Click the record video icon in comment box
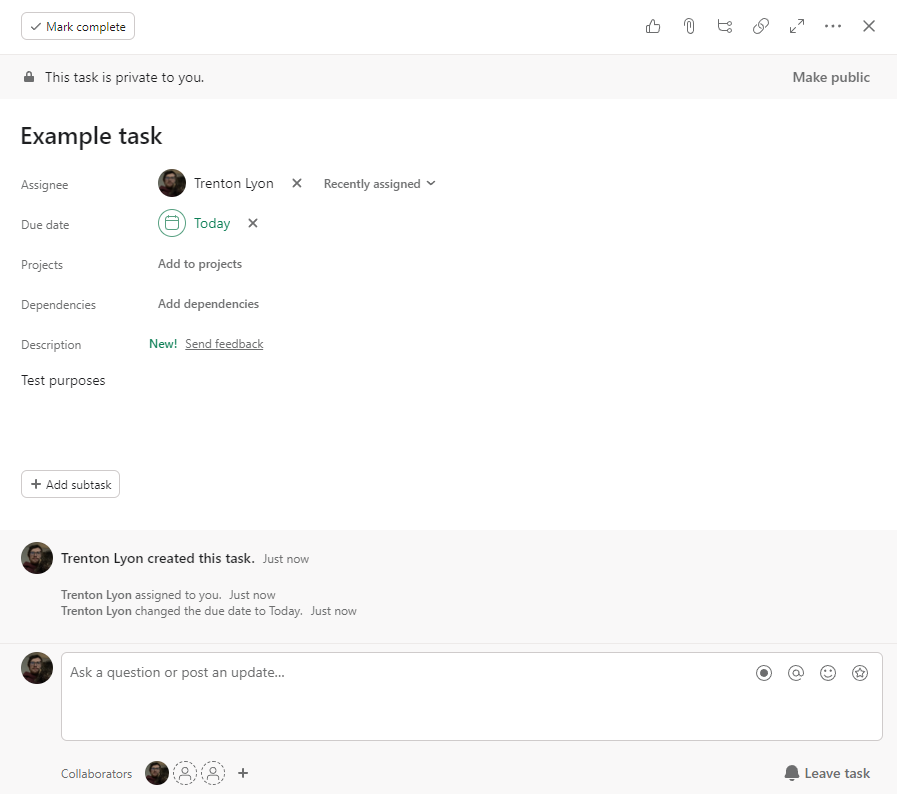The image size is (897, 794). [x=764, y=673]
